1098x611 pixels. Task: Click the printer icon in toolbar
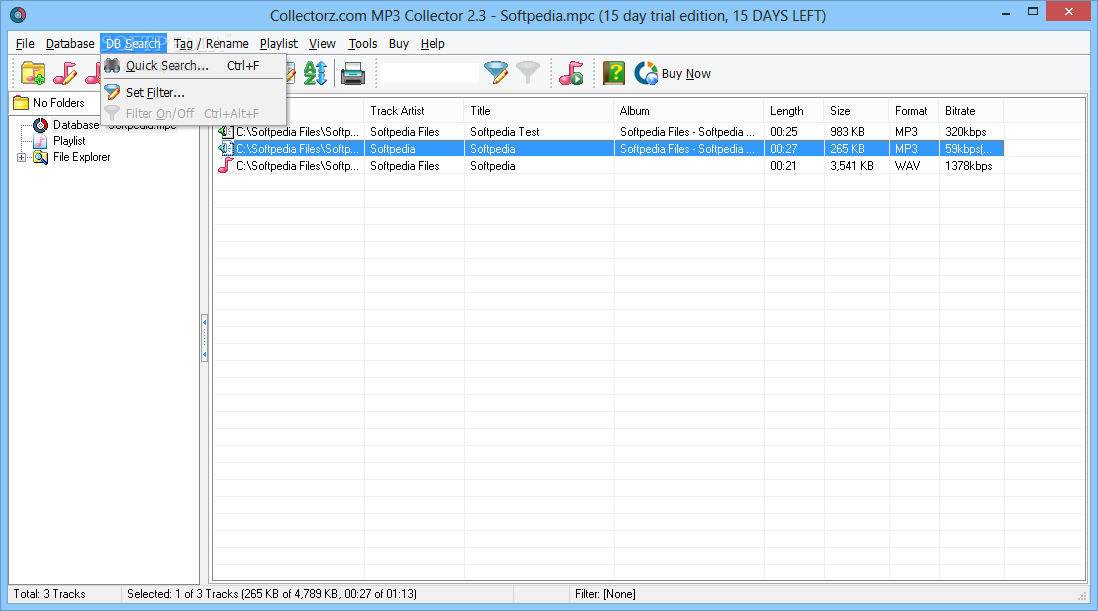click(x=353, y=73)
